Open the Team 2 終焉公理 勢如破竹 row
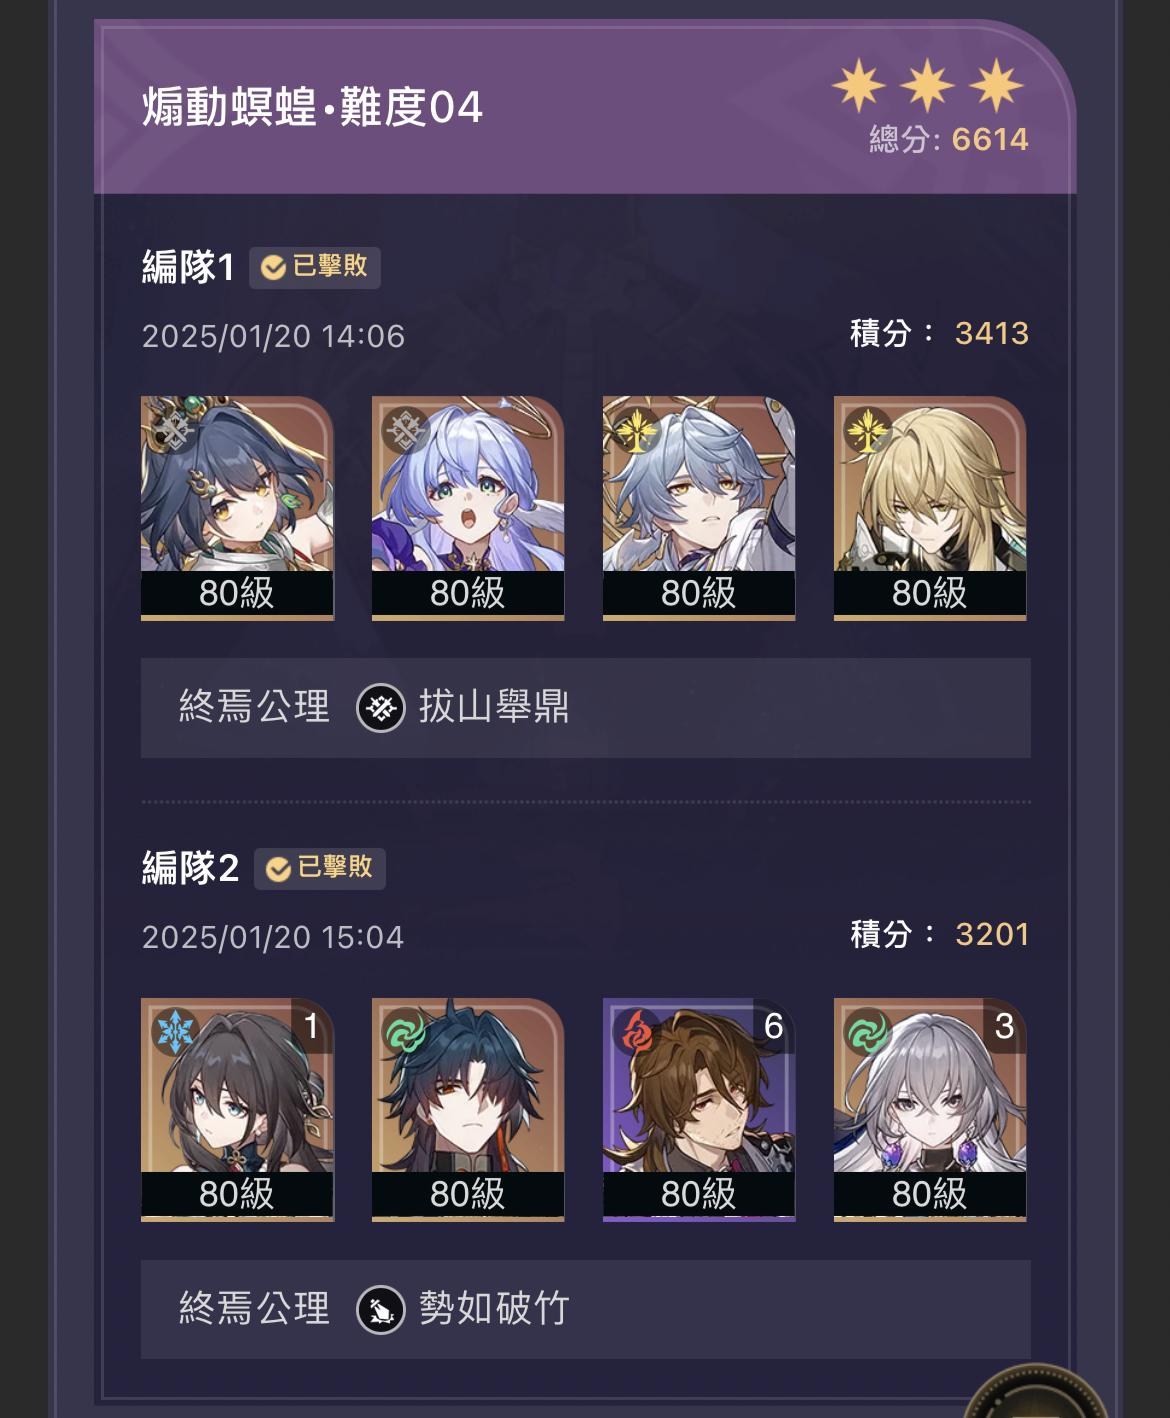This screenshot has height=1418, width=1170. [586, 1309]
